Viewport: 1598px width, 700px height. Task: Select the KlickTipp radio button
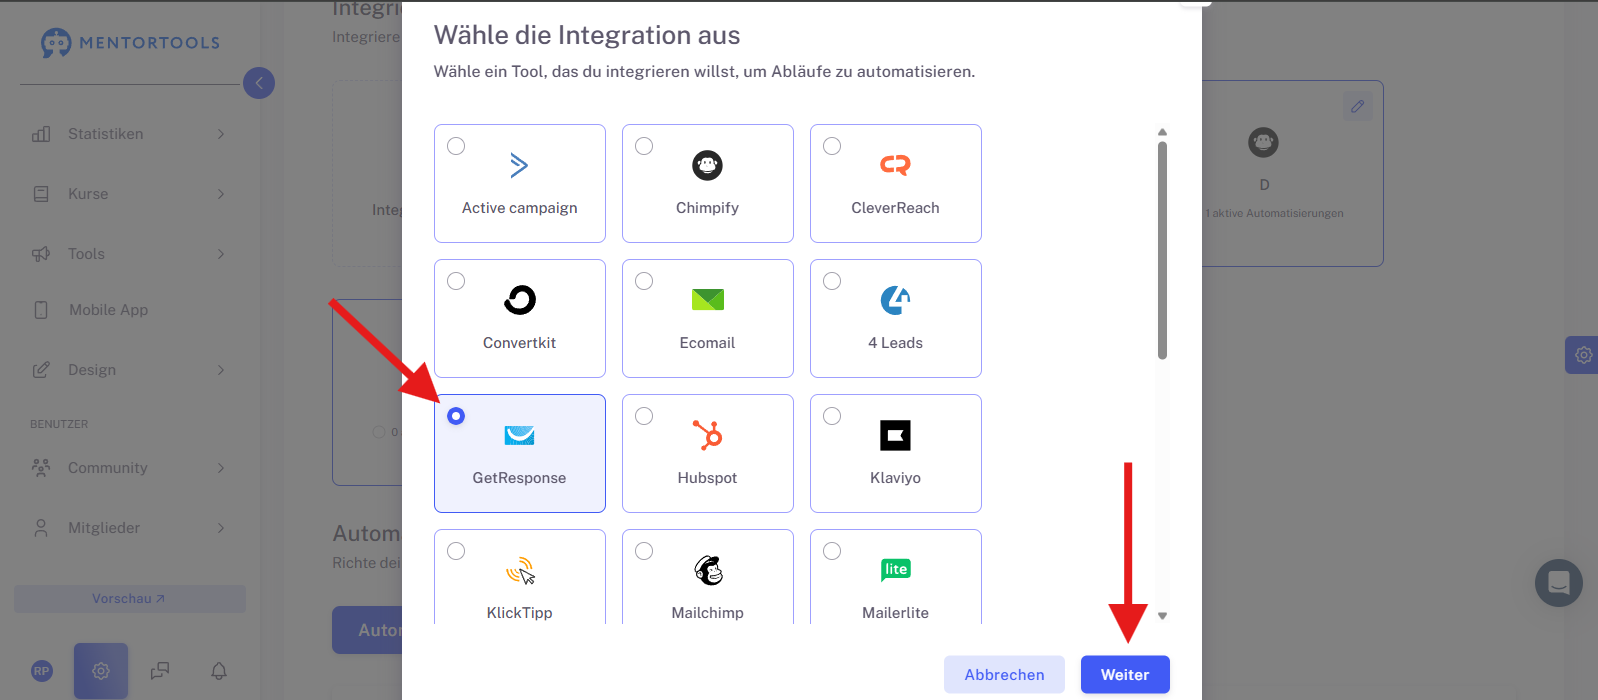point(456,551)
